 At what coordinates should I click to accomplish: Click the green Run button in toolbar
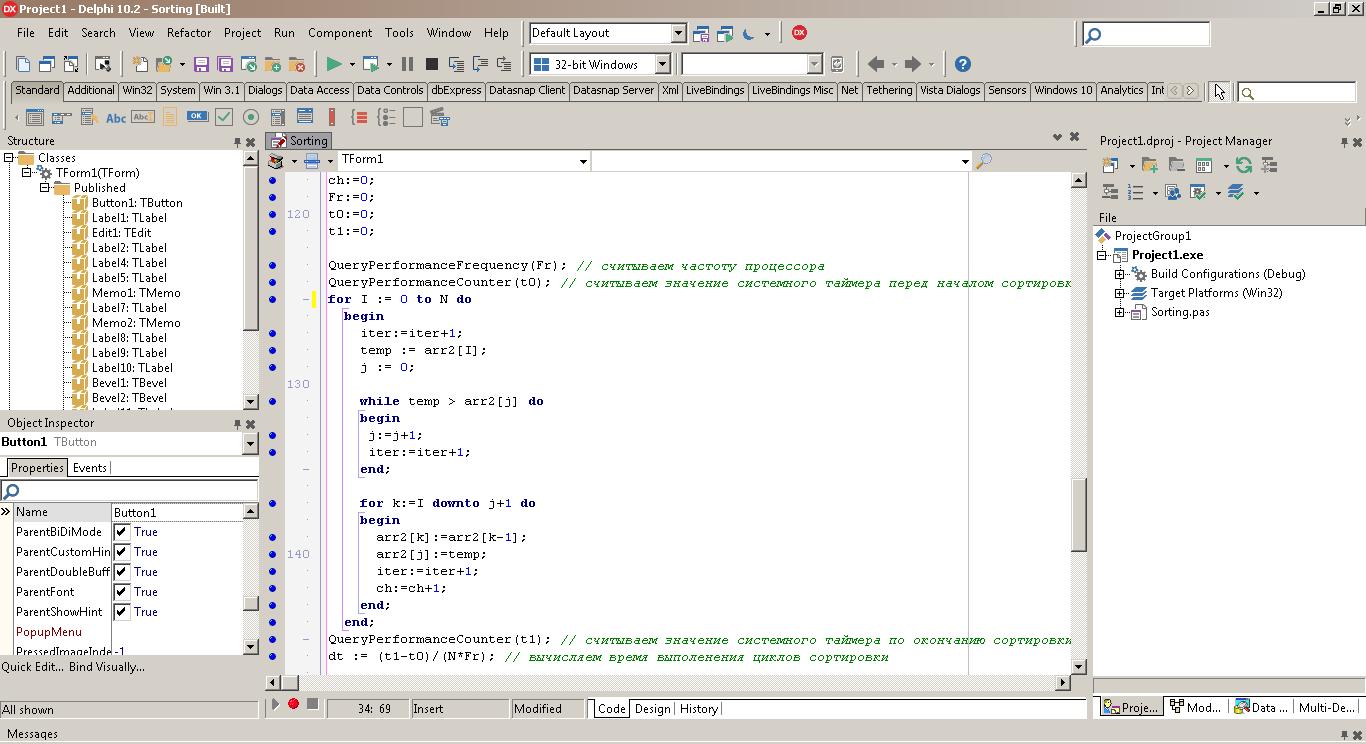click(x=334, y=64)
